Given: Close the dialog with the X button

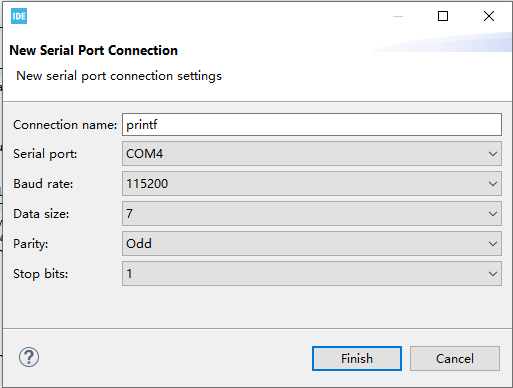Looking at the screenshot, I should (489, 16).
